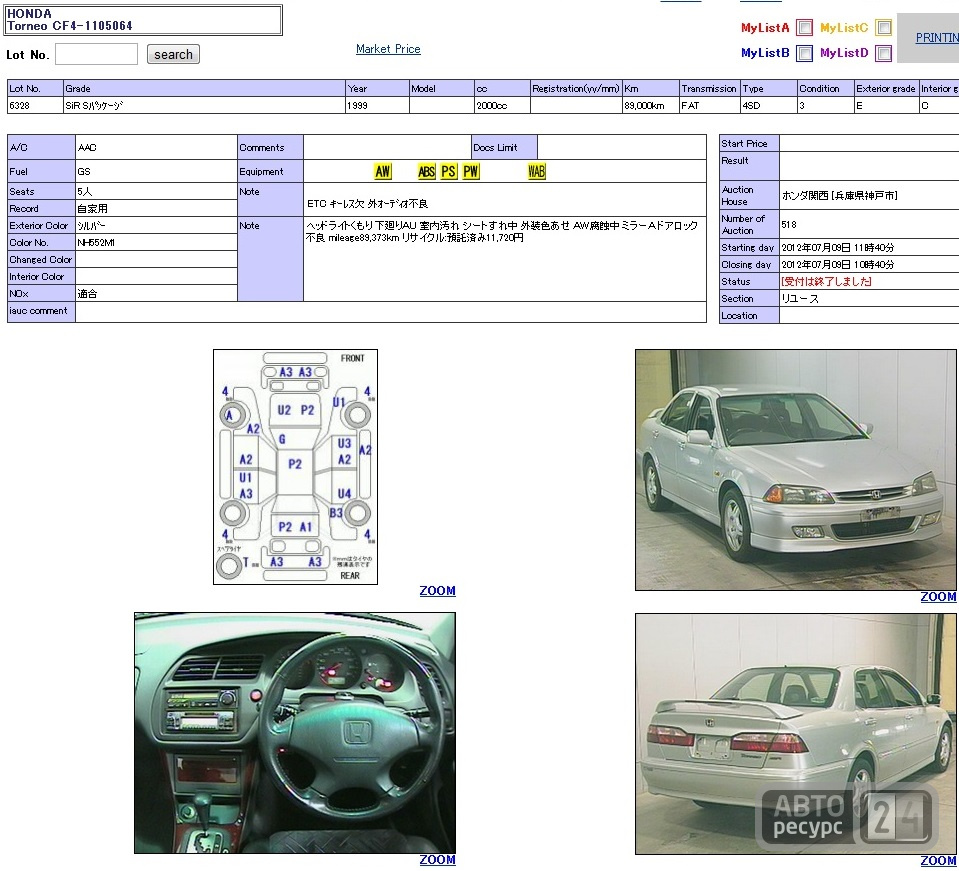The width and height of the screenshot is (959, 871).
Task: Click the Lot No. value 6328
Action: point(20,106)
